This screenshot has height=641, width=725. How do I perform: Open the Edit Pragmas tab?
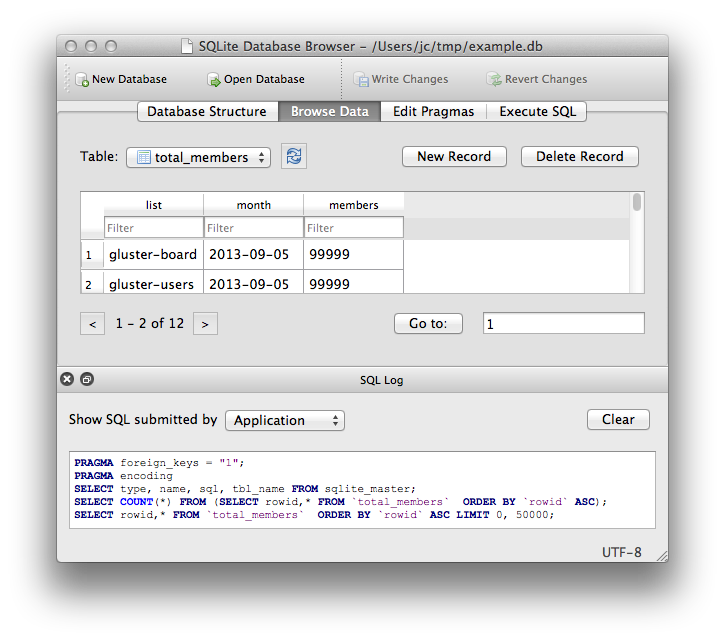(433, 112)
